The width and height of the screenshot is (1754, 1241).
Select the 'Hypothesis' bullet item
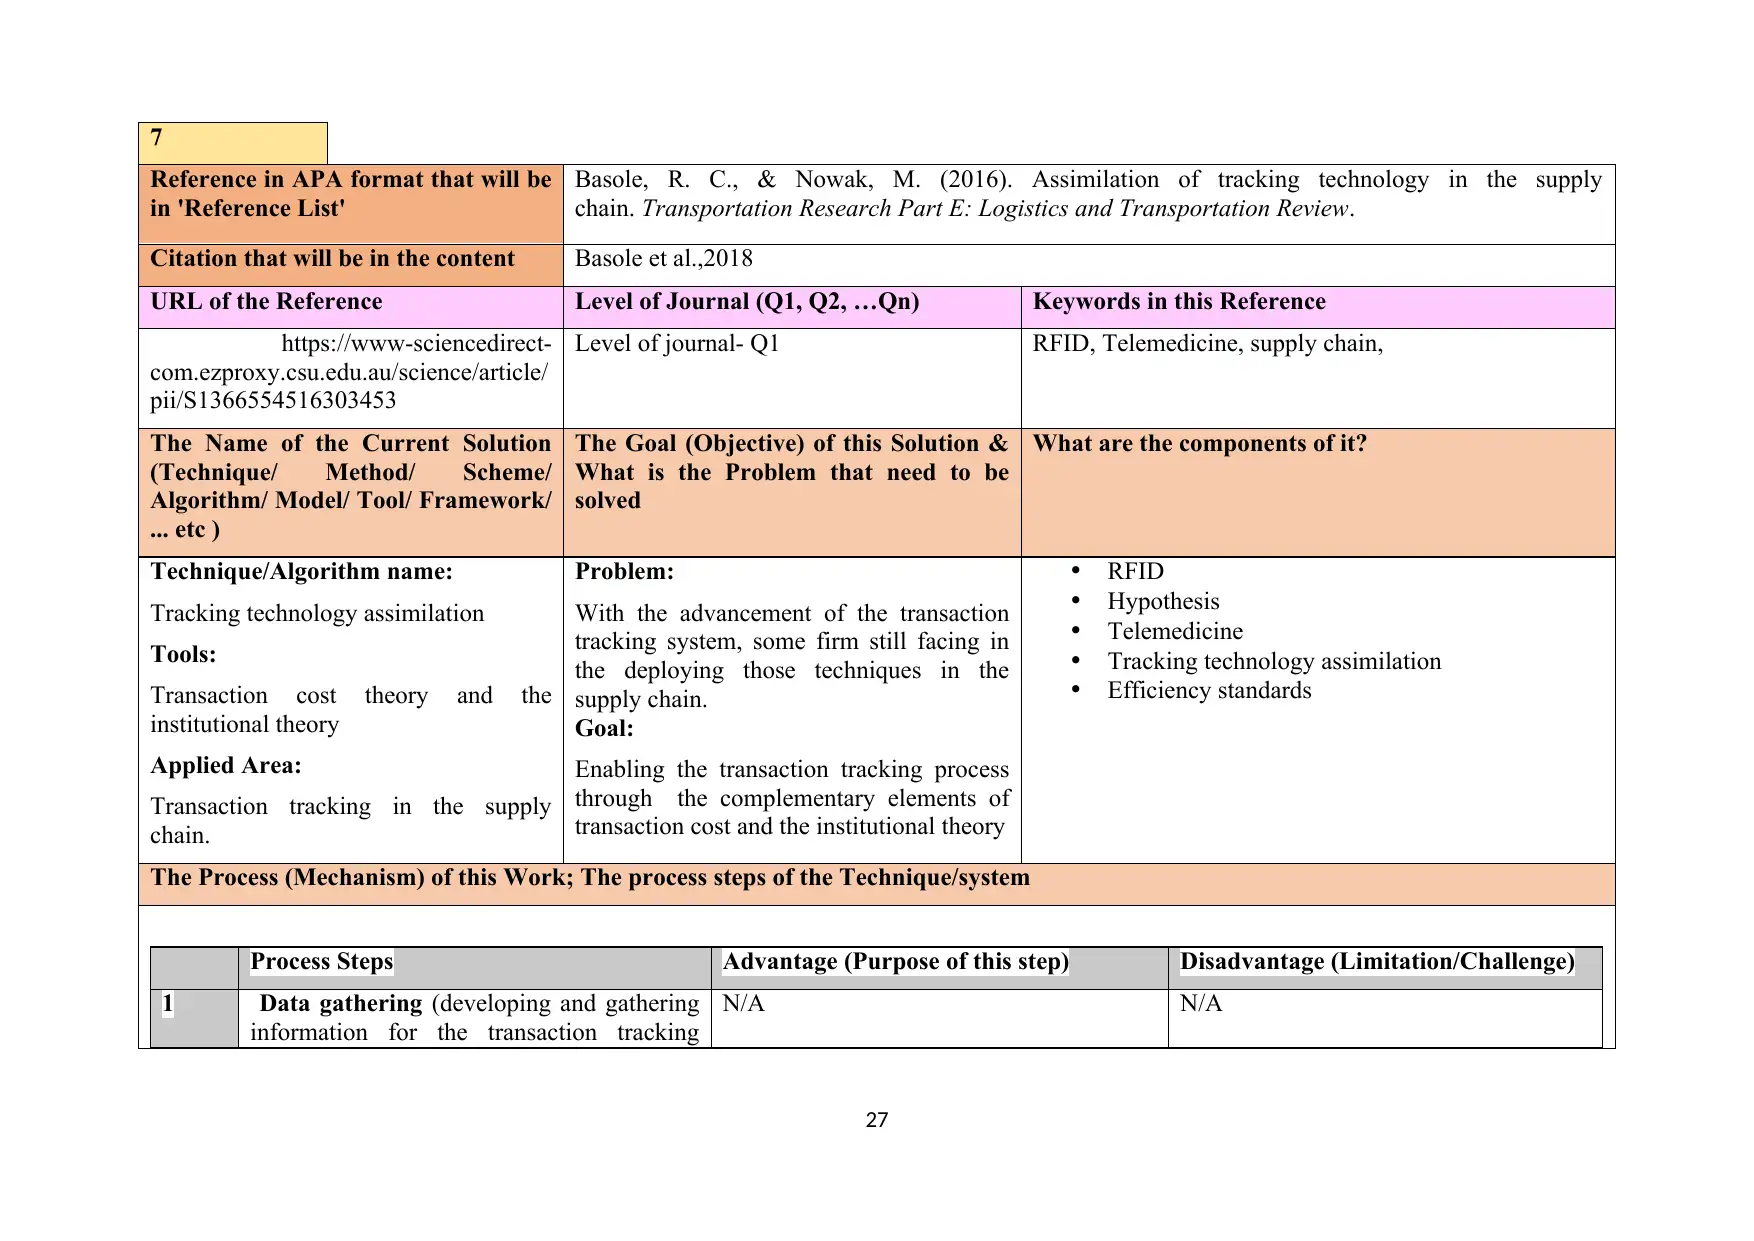tap(1163, 602)
